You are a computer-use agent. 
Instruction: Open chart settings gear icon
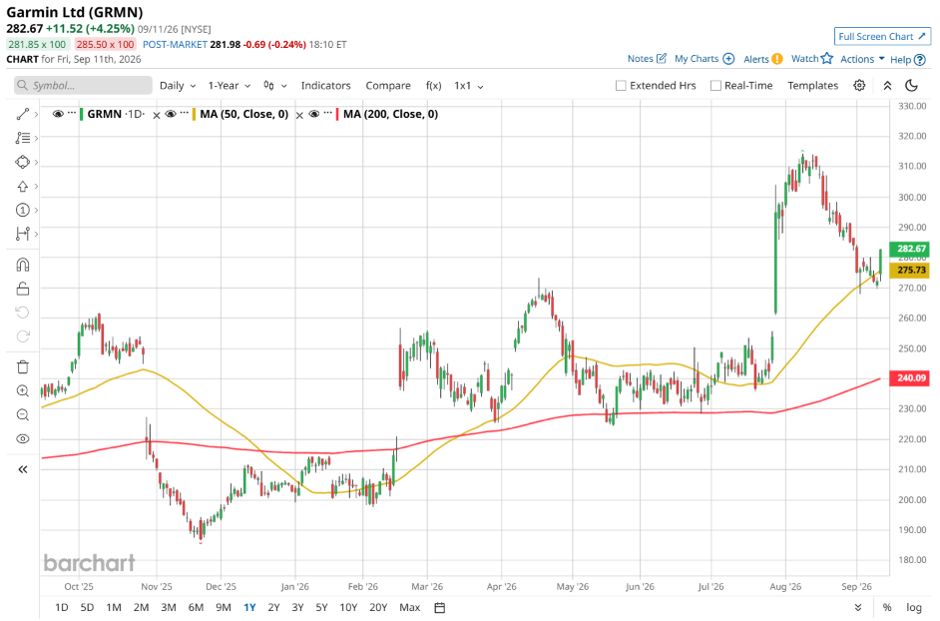coord(859,85)
